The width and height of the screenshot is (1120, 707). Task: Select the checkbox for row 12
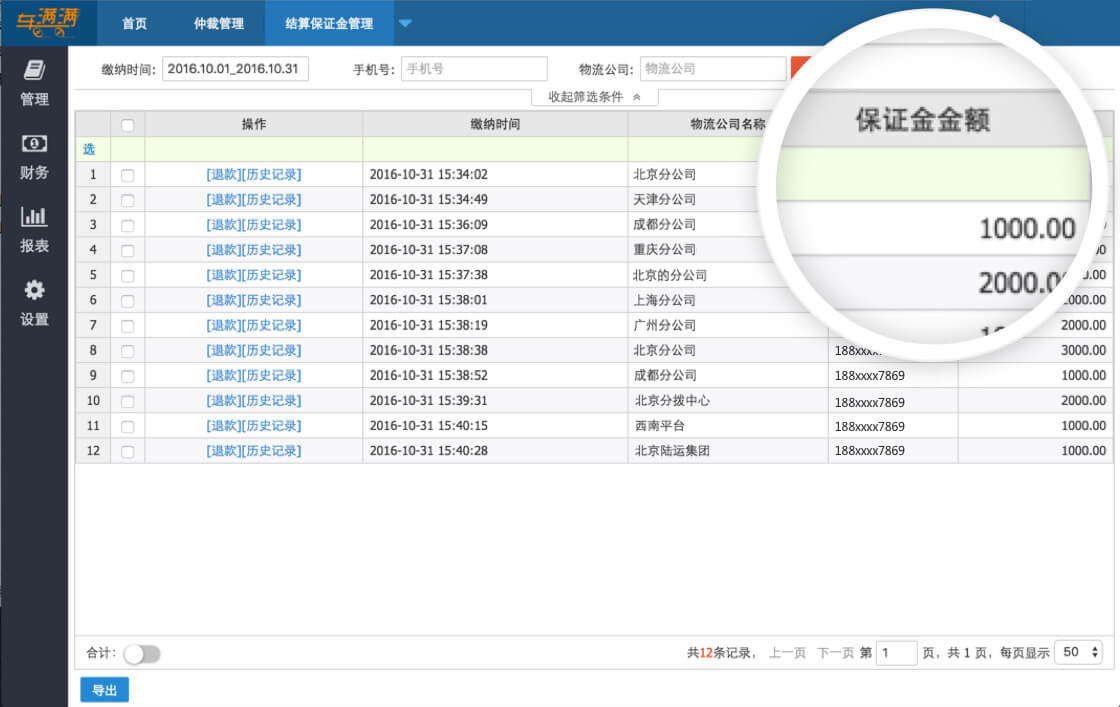click(x=127, y=452)
